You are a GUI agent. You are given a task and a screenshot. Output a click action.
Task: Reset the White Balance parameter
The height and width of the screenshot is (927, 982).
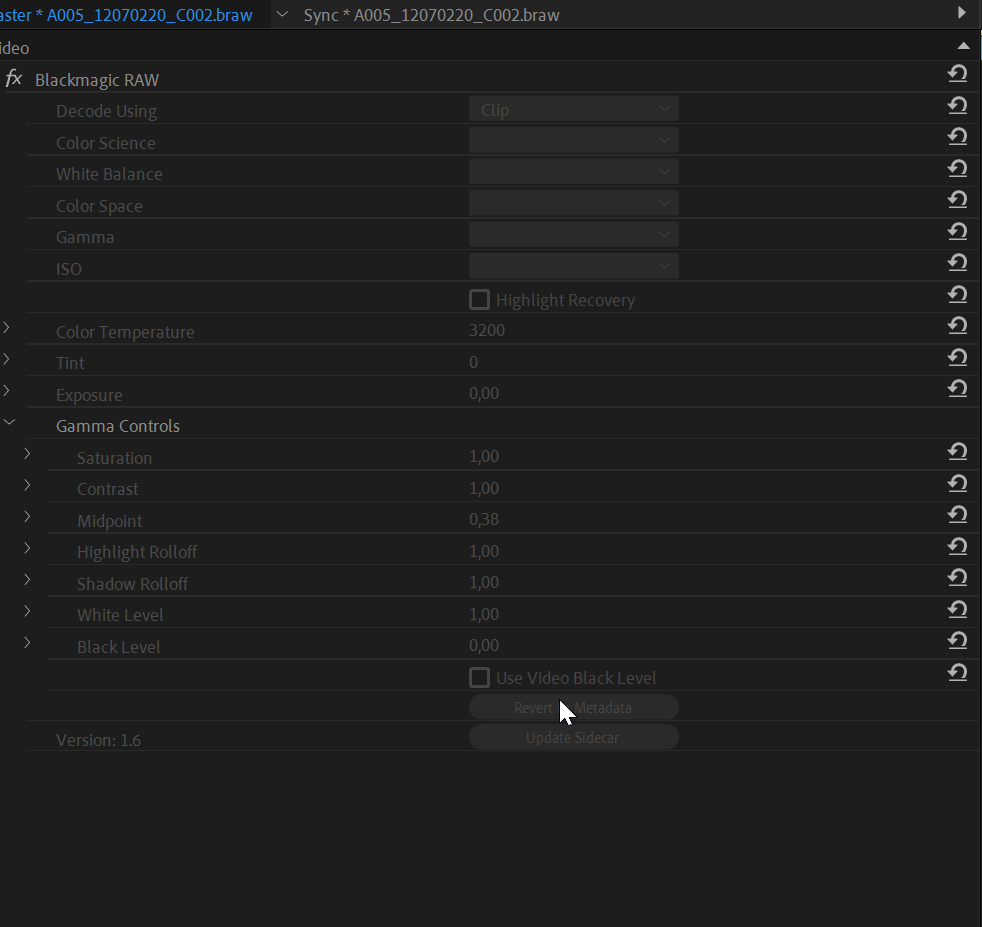(958, 168)
